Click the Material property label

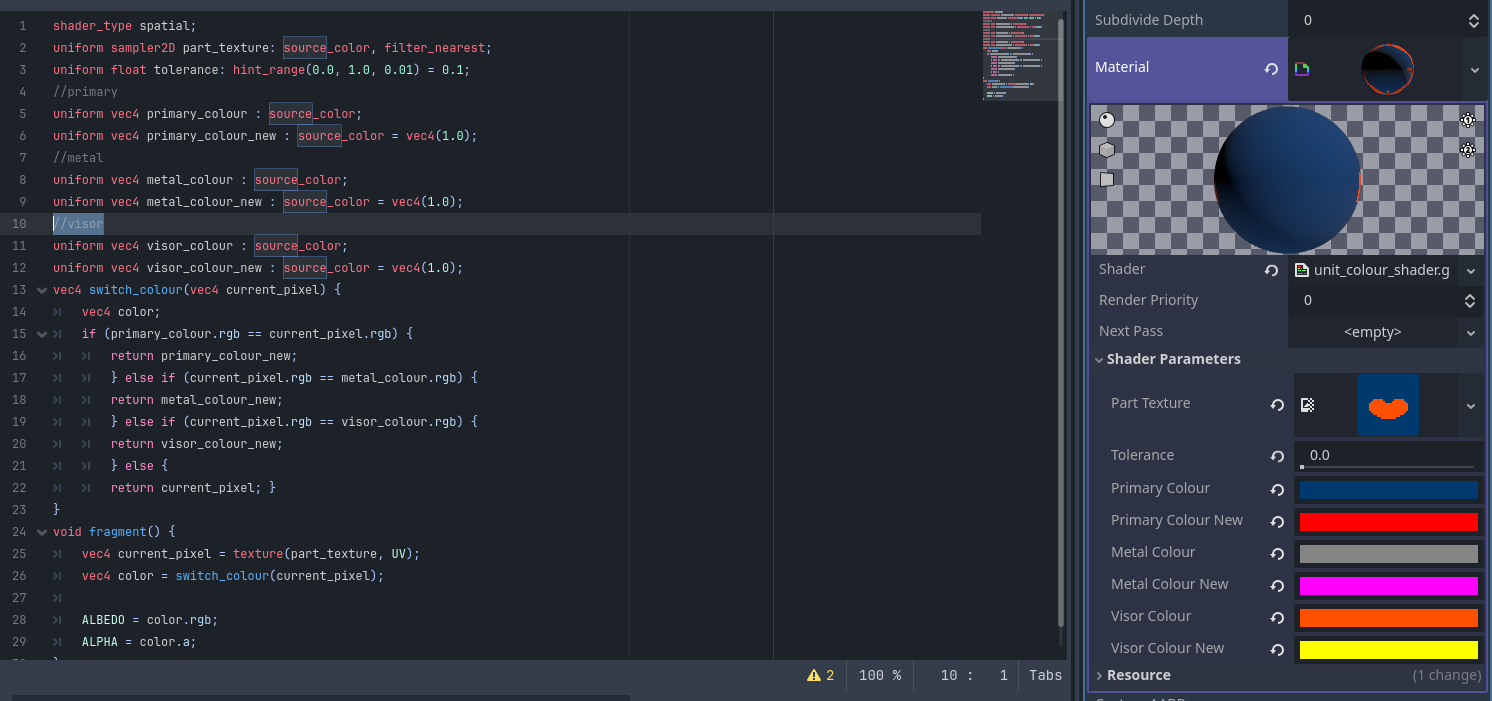click(1122, 67)
